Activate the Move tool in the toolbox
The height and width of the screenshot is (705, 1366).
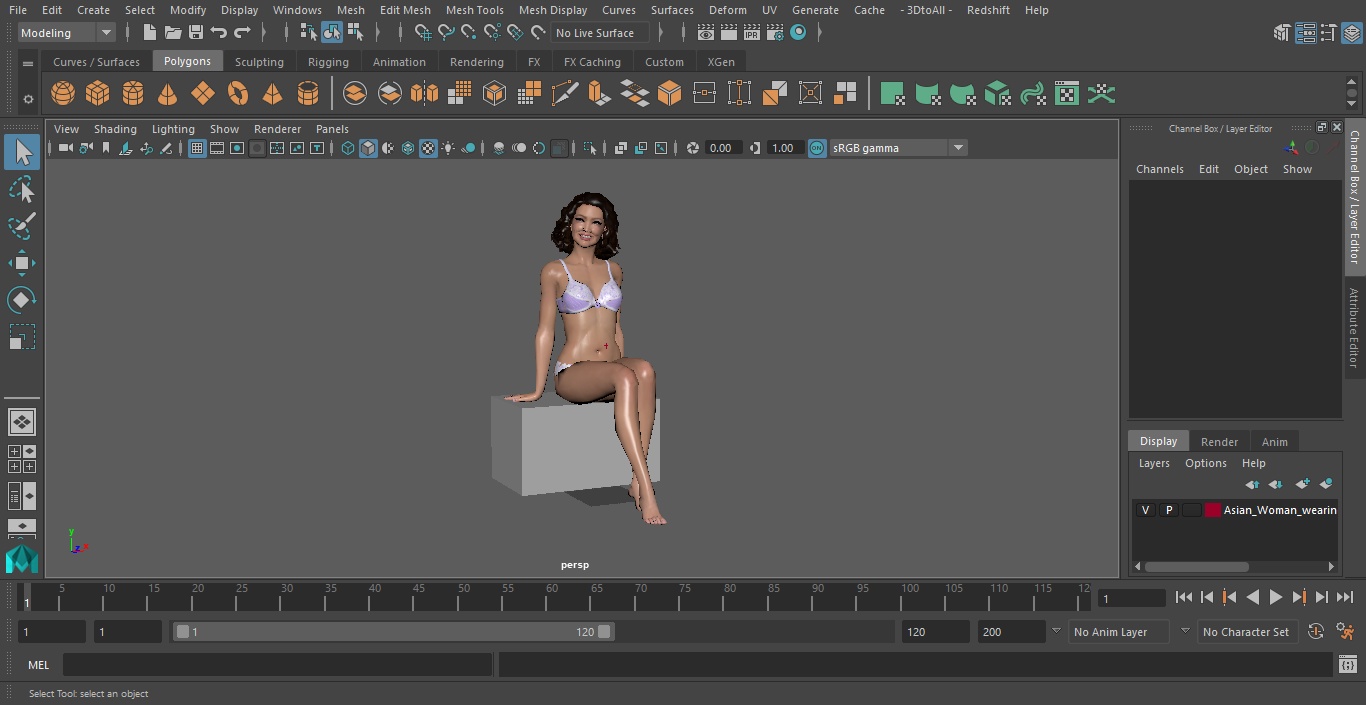click(x=22, y=263)
